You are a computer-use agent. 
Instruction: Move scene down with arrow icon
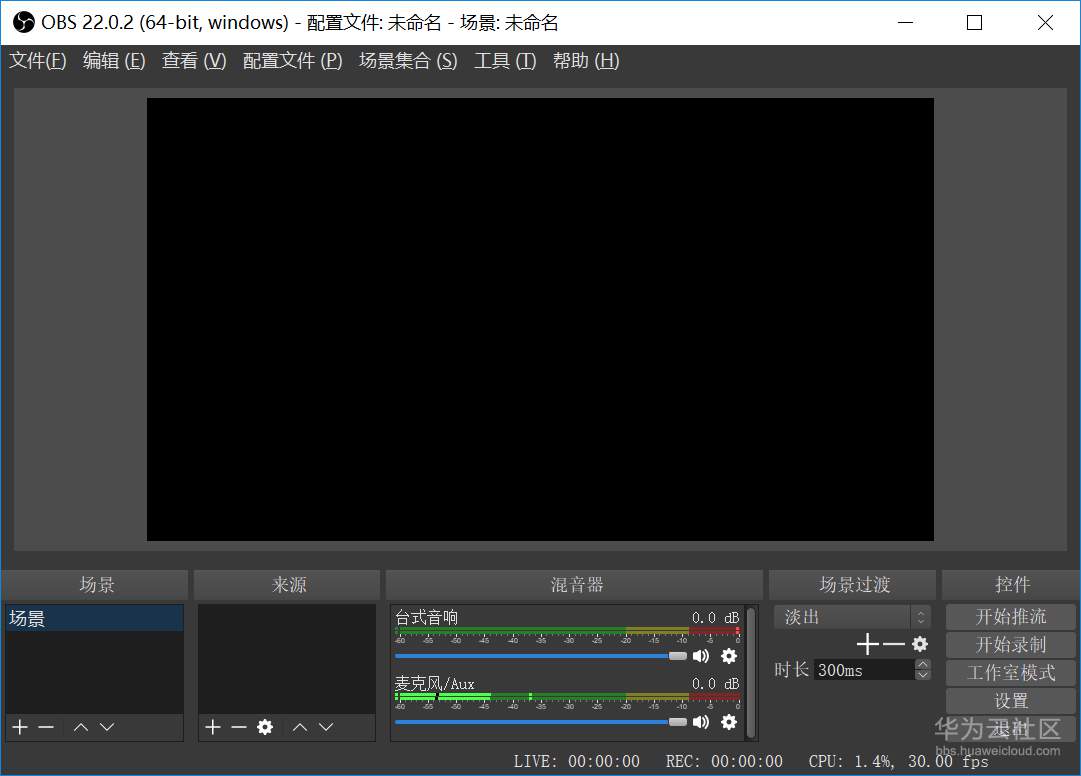(x=107, y=727)
